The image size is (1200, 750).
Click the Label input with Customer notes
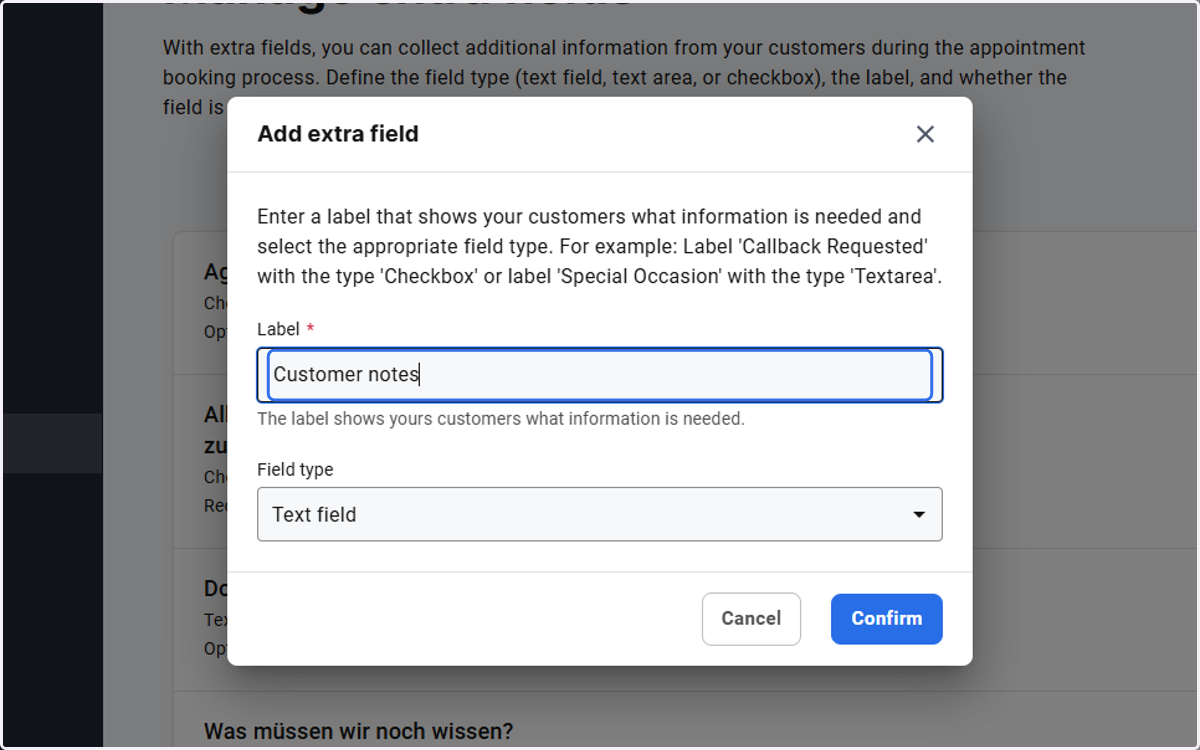(600, 375)
